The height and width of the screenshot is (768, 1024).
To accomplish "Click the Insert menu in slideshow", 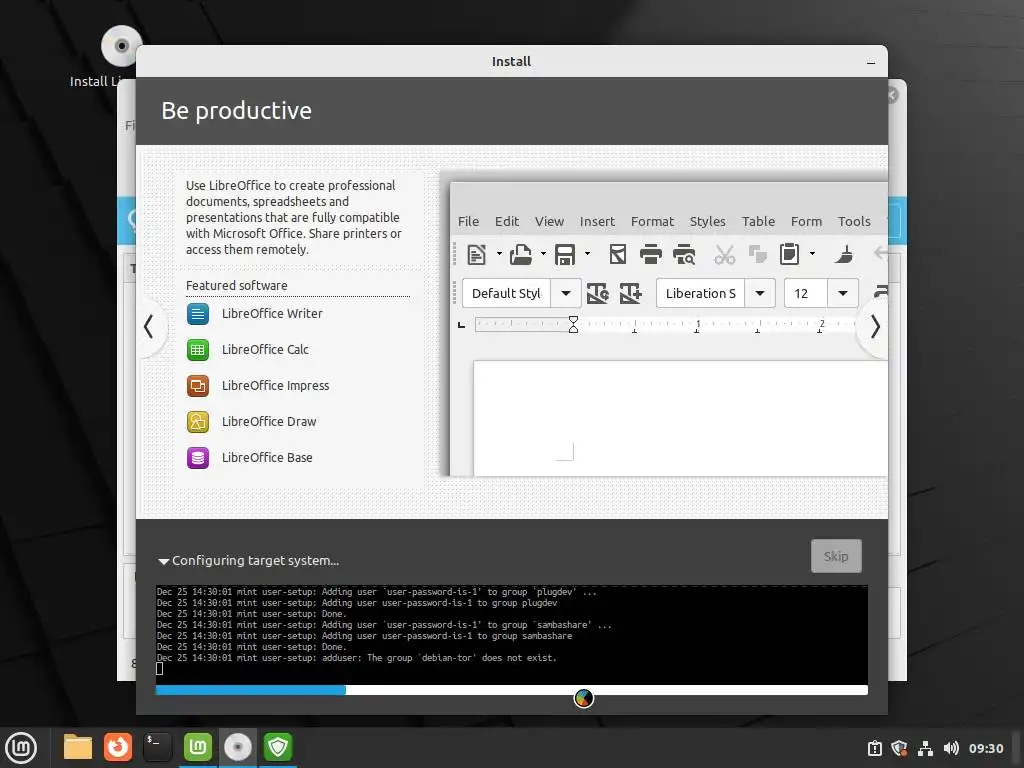I will coord(598,221).
